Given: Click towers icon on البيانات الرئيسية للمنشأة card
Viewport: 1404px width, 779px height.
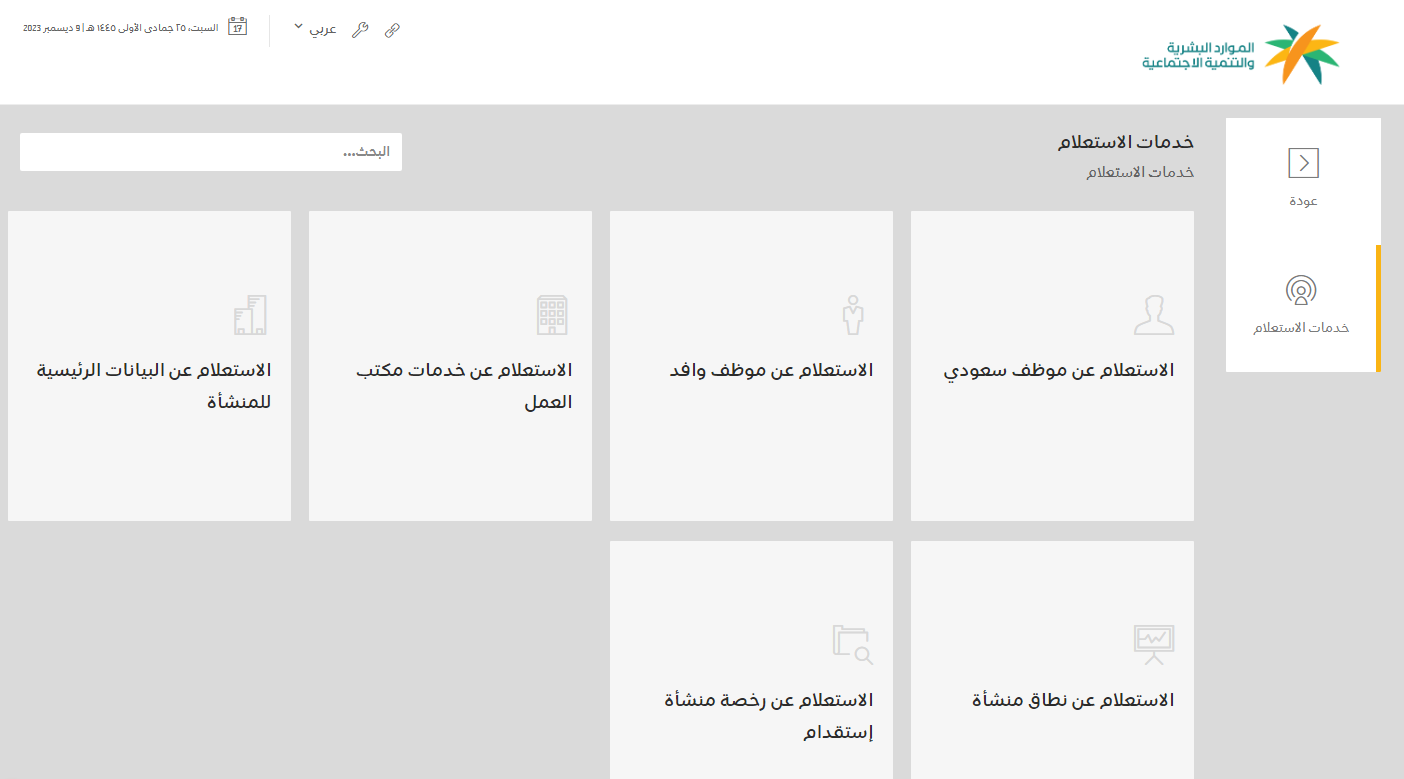Looking at the screenshot, I should pyautogui.click(x=250, y=315).
